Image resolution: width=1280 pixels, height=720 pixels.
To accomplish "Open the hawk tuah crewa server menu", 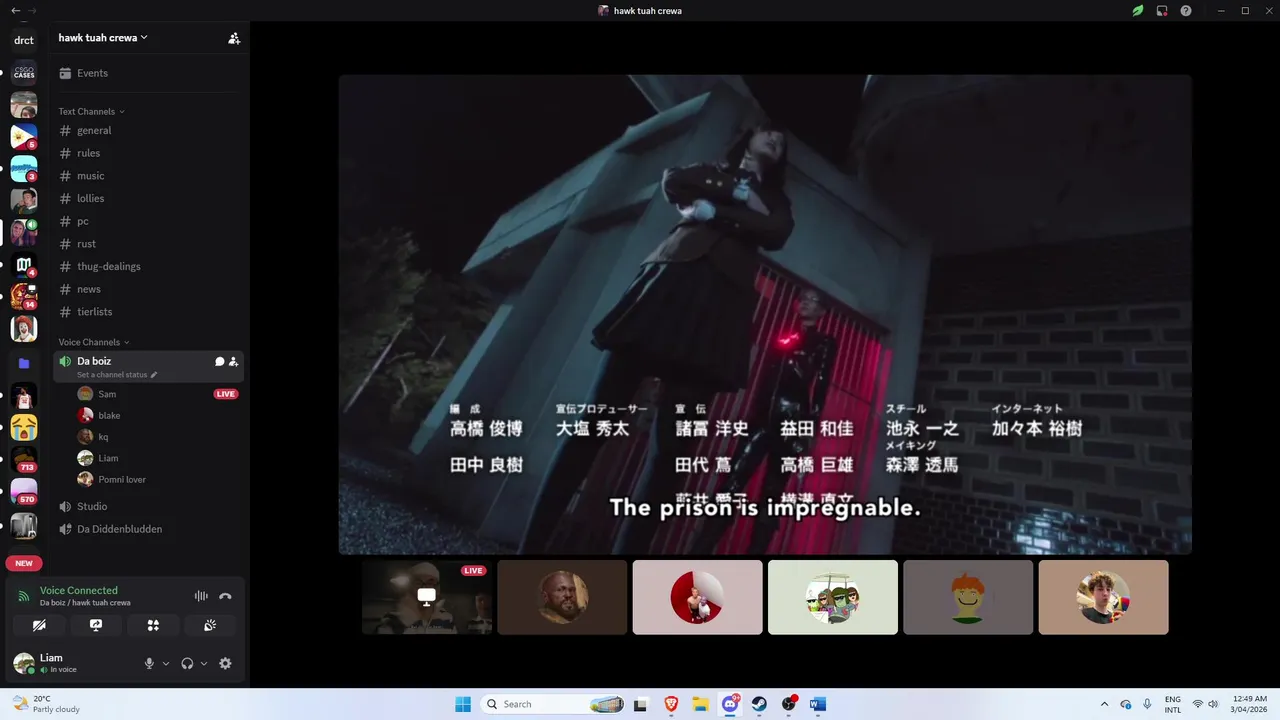I will [103, 38].
